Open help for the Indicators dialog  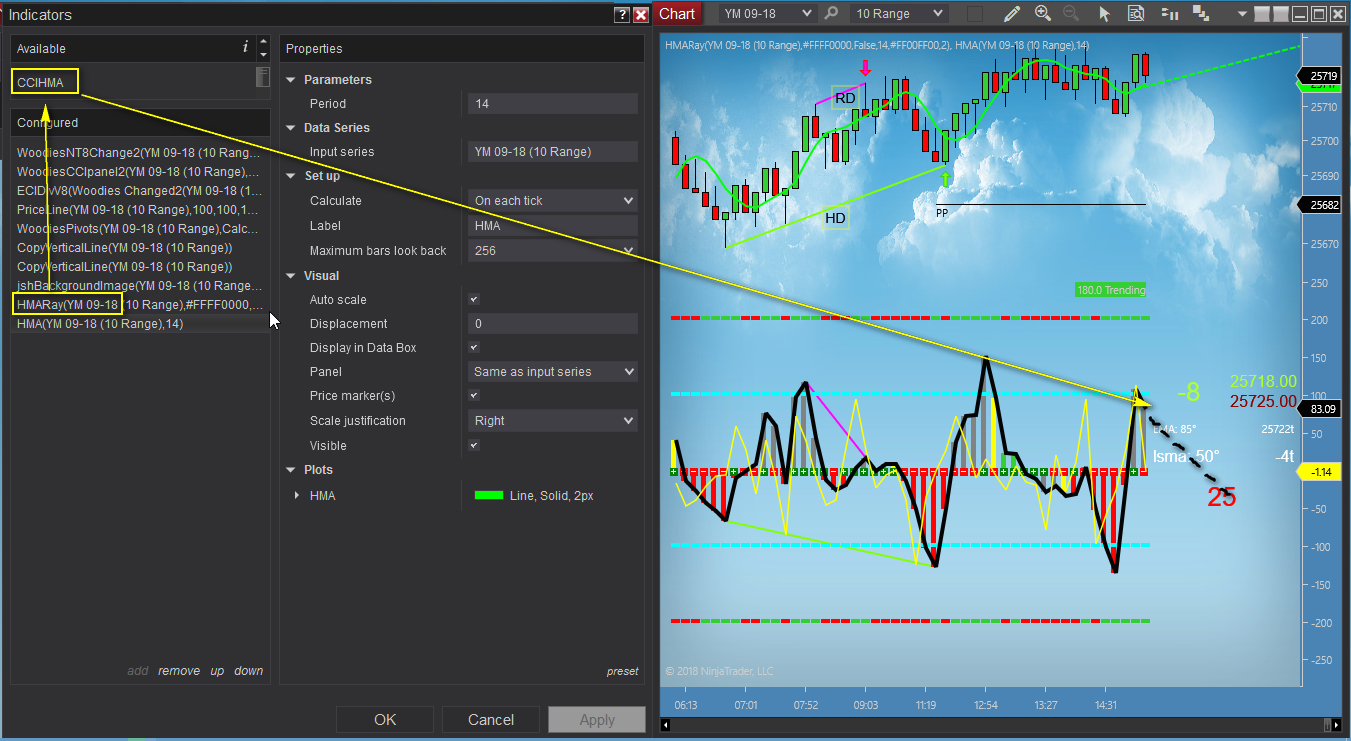(622, 15)
